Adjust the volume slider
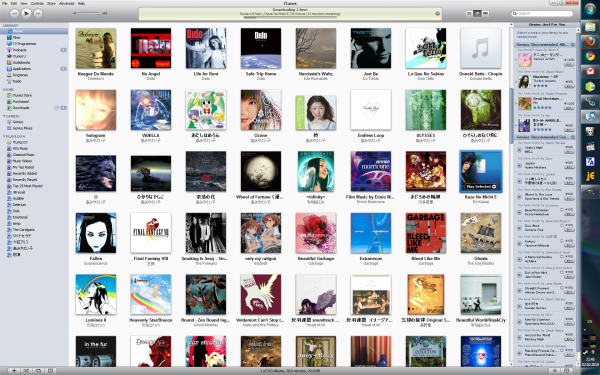This screenshot has height=375, width=600. [90, 13]
